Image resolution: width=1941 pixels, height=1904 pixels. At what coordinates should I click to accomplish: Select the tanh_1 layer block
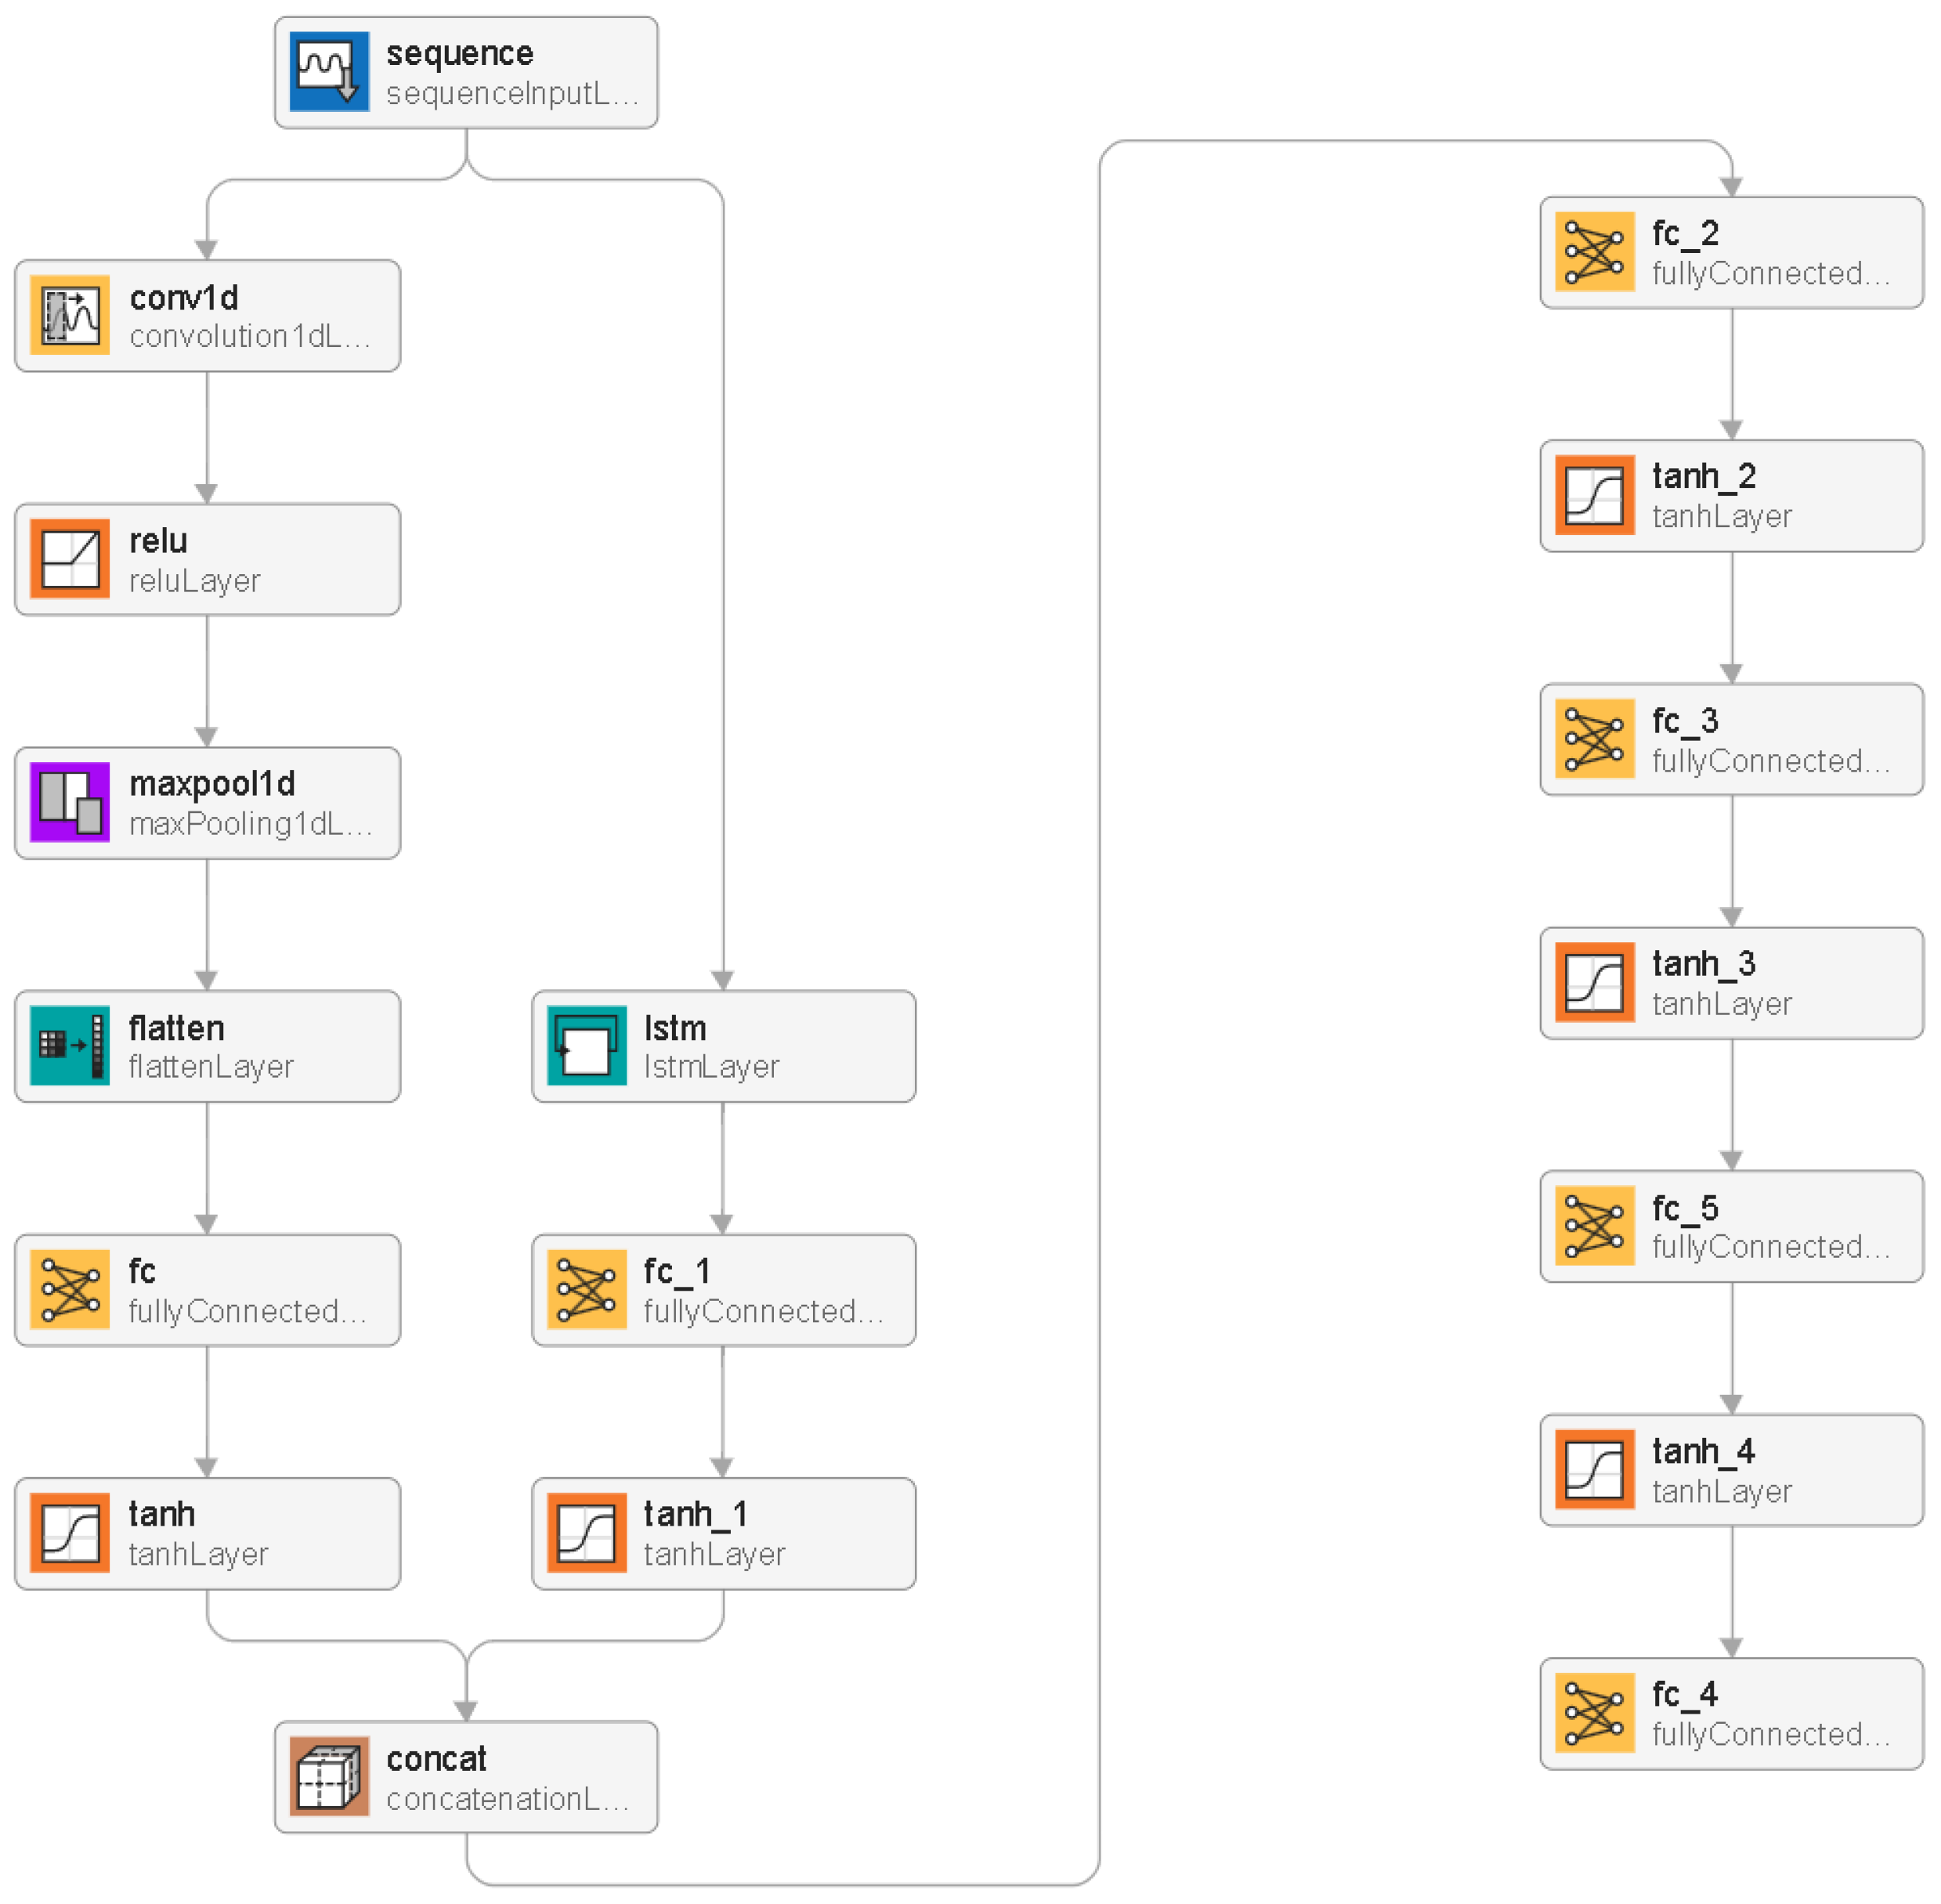click(723, 1533)
